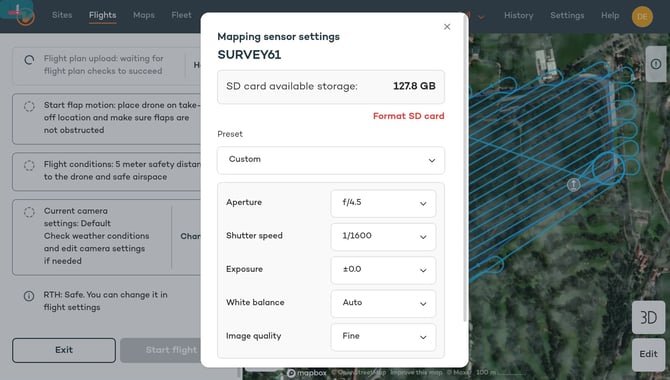Click the map info icon button
The image size is (670, 380).
[x=656, y=64]
